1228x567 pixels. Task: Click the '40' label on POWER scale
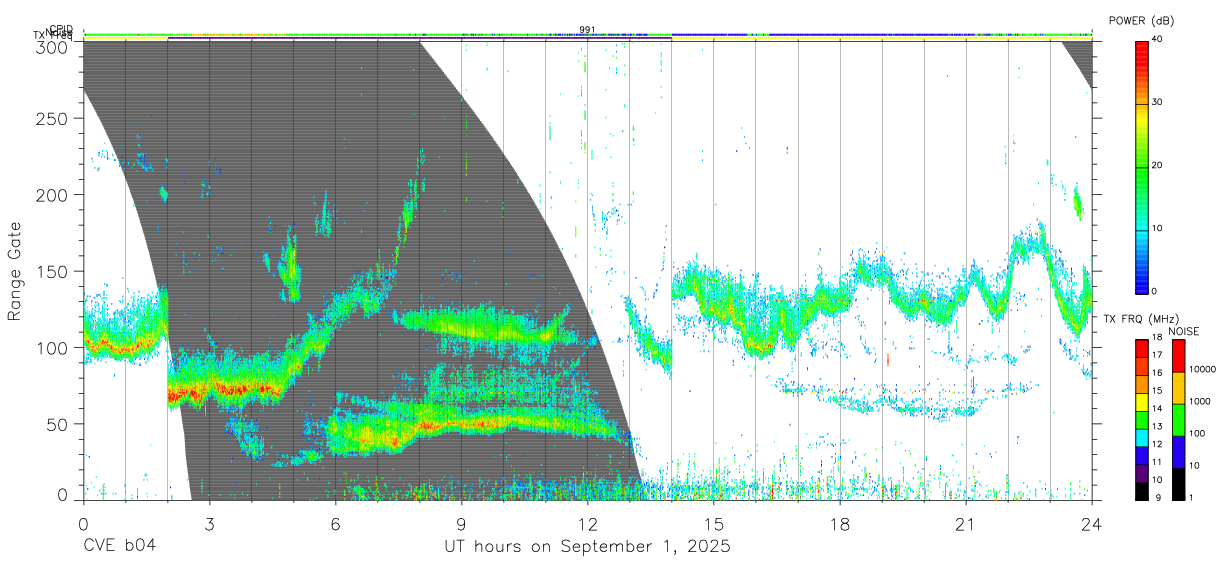tap(1157, 40)
